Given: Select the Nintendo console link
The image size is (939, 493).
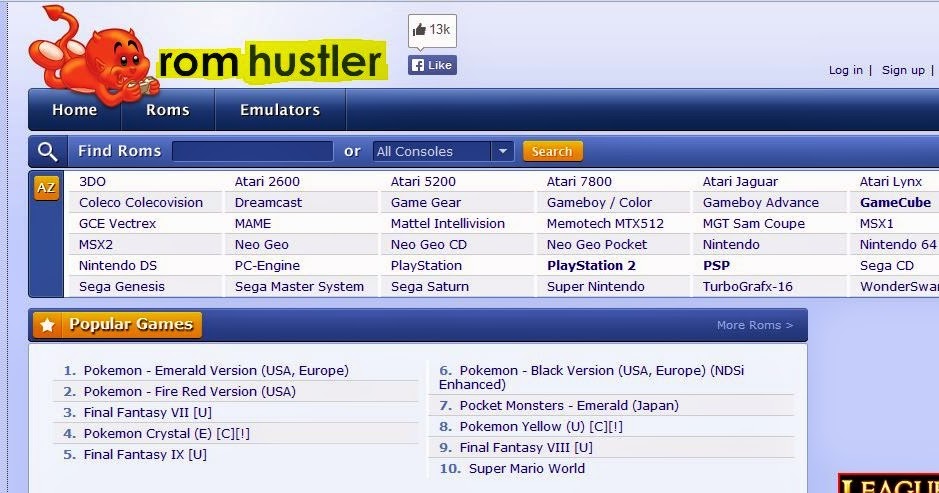Looking at the screenshot, I should tap(731, 244).
